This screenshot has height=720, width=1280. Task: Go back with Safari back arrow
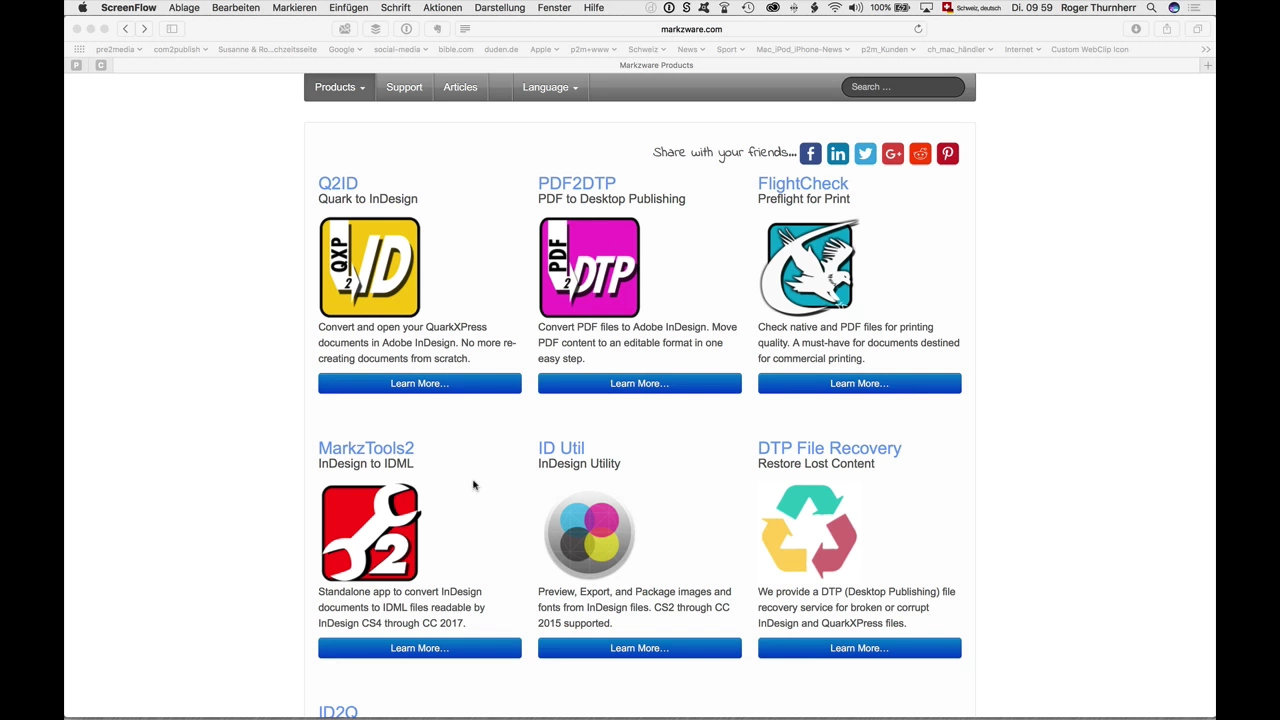[125, 29]
